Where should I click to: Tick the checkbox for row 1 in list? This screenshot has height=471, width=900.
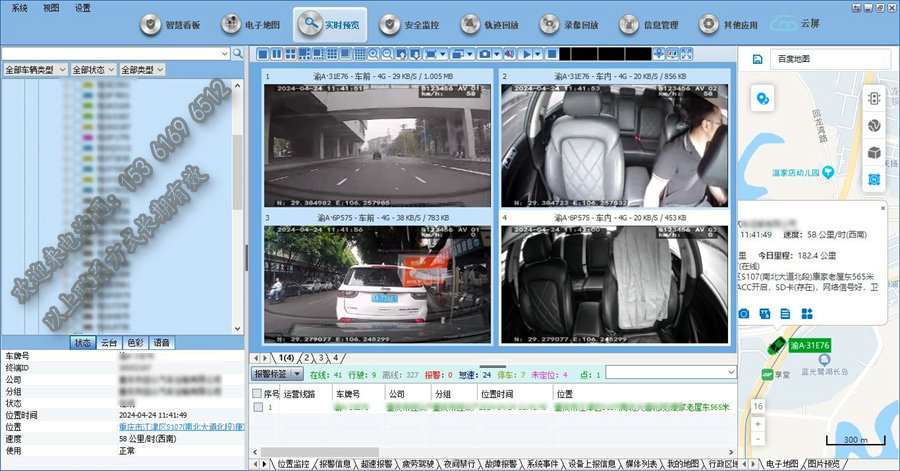coord(258,408)
